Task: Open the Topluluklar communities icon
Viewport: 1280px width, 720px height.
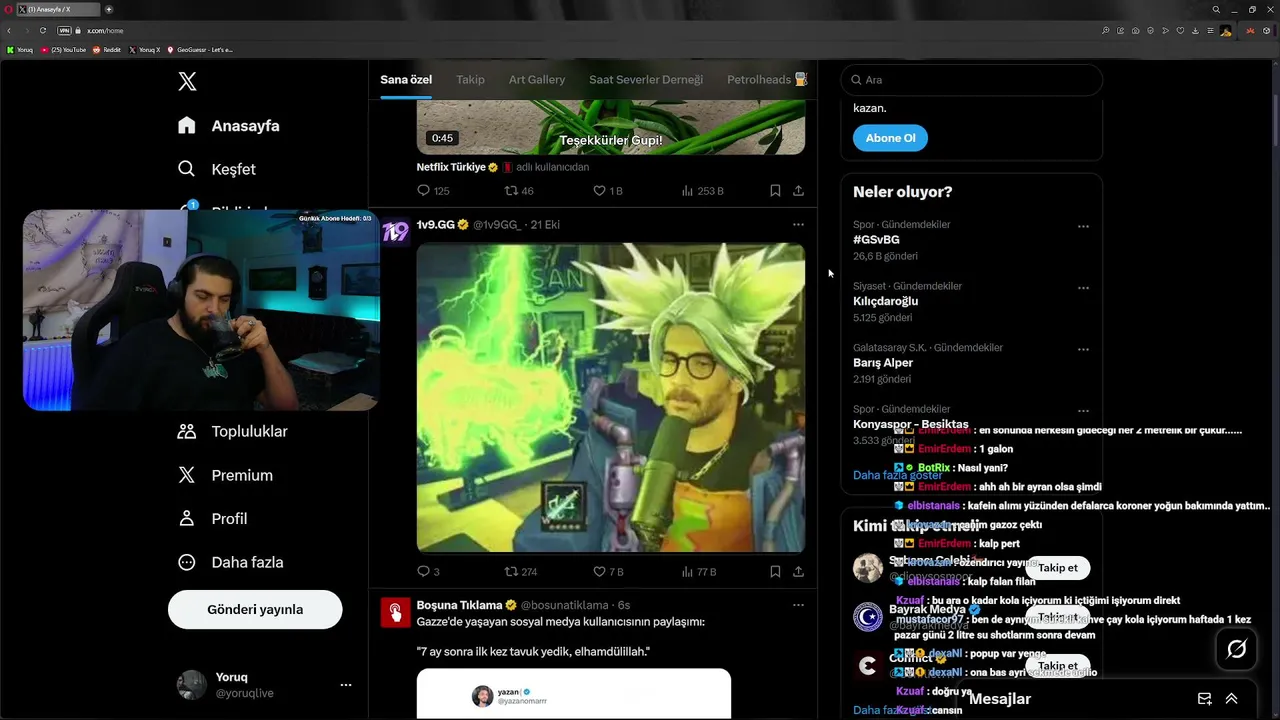Action: click(x=187, y=431)
